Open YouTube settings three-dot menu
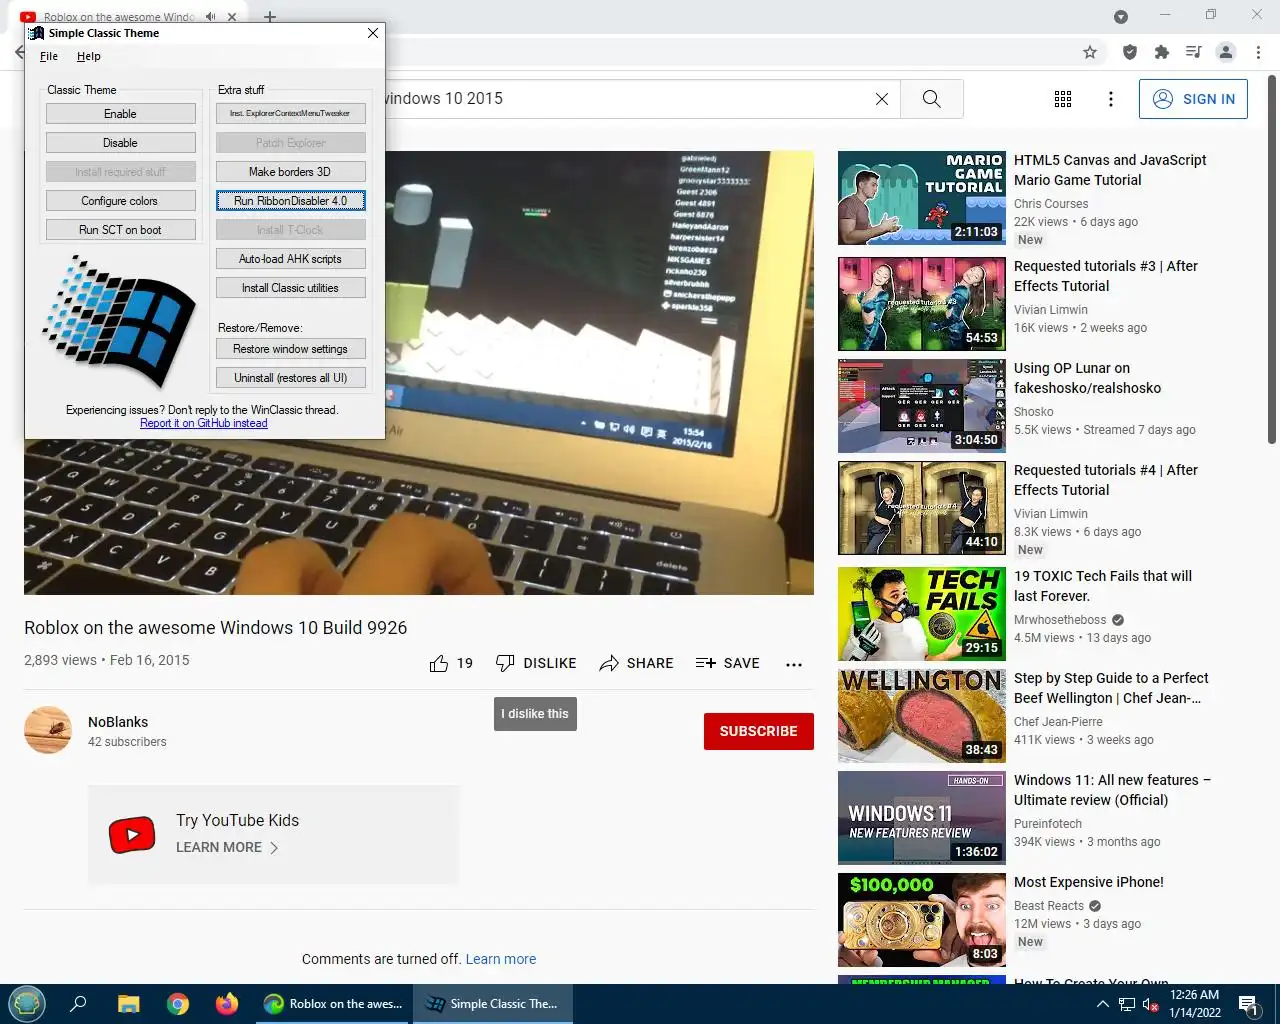The height and width of the screenshot is (1024, 1280). click(1111, 99)
